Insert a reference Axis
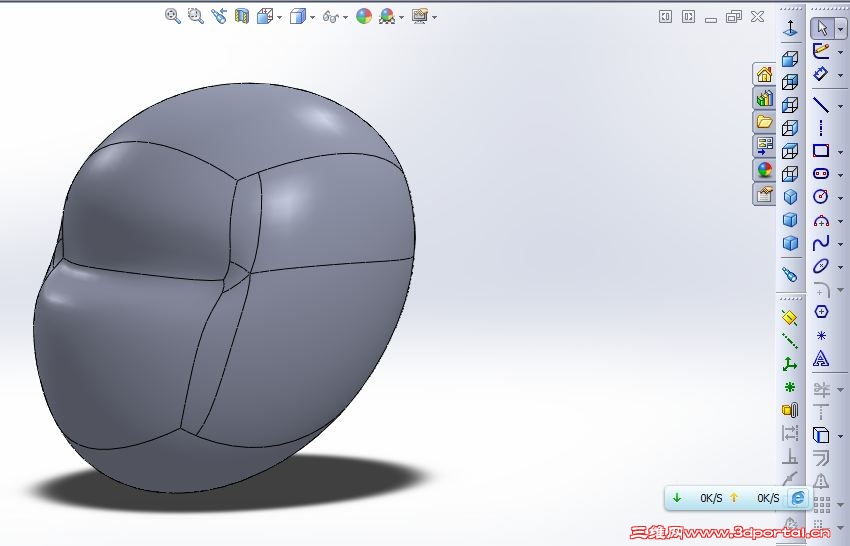850x546 pixels. 790,341
